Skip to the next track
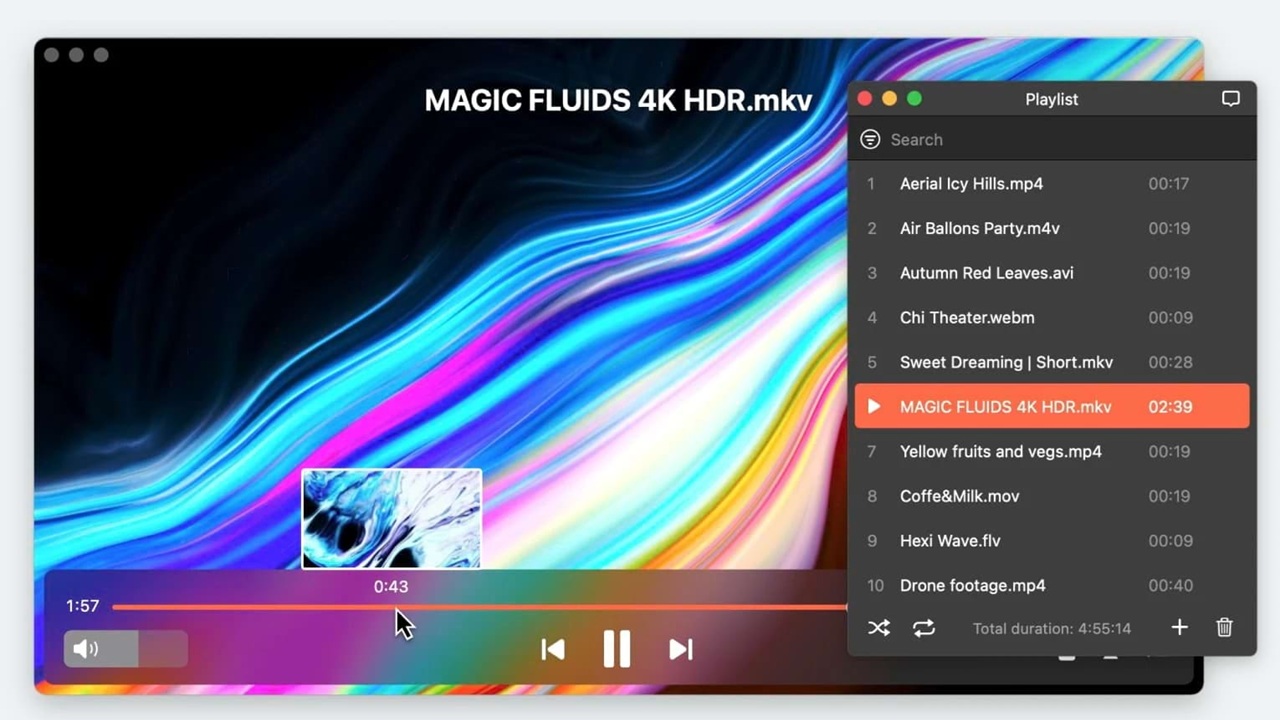1280x720 pixels. (x=681, y=650)
